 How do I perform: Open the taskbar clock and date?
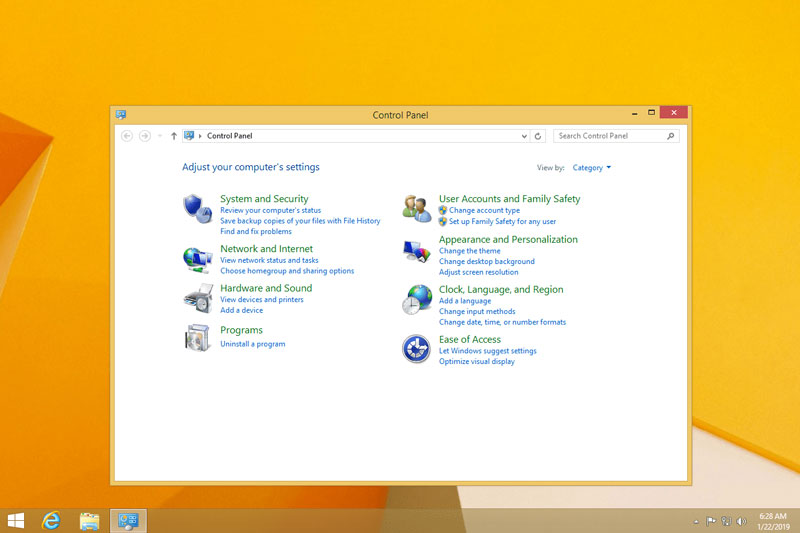(x=773, y=521)
